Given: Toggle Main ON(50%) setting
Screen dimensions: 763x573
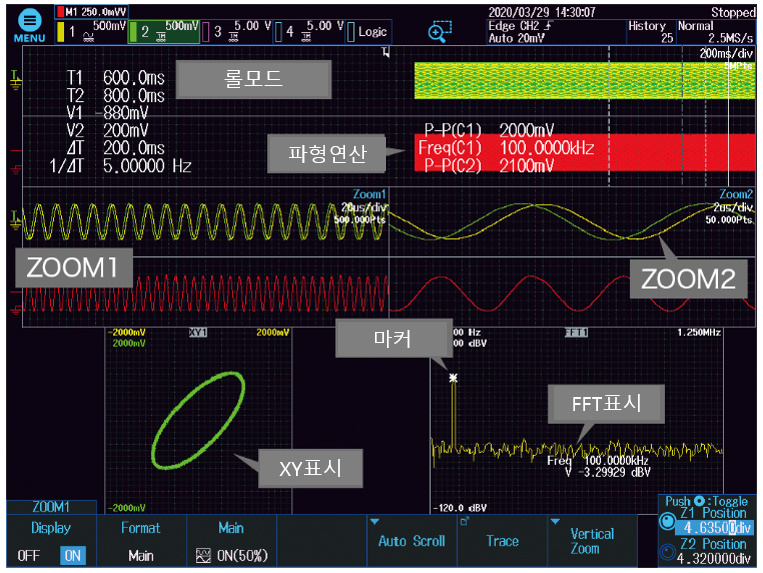Looking at the screenshot, I should (231, 541).
